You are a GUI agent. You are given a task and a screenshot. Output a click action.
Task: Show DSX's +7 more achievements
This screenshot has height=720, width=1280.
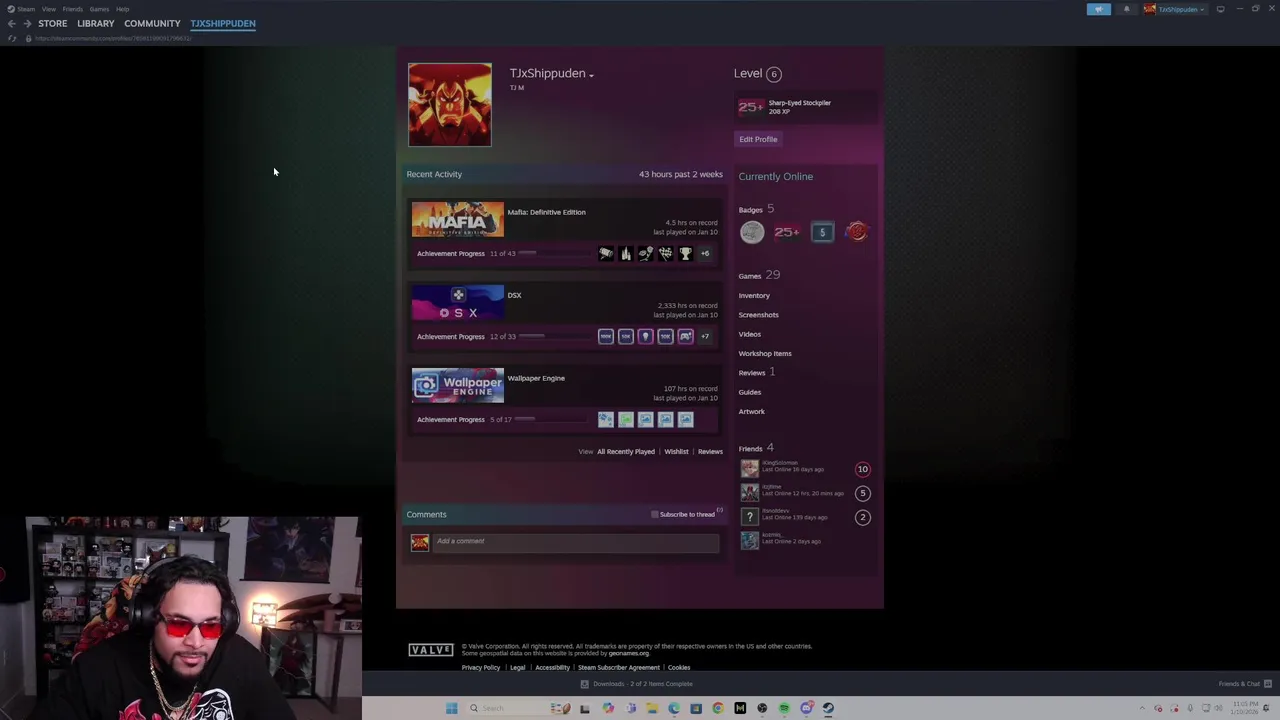705,337
